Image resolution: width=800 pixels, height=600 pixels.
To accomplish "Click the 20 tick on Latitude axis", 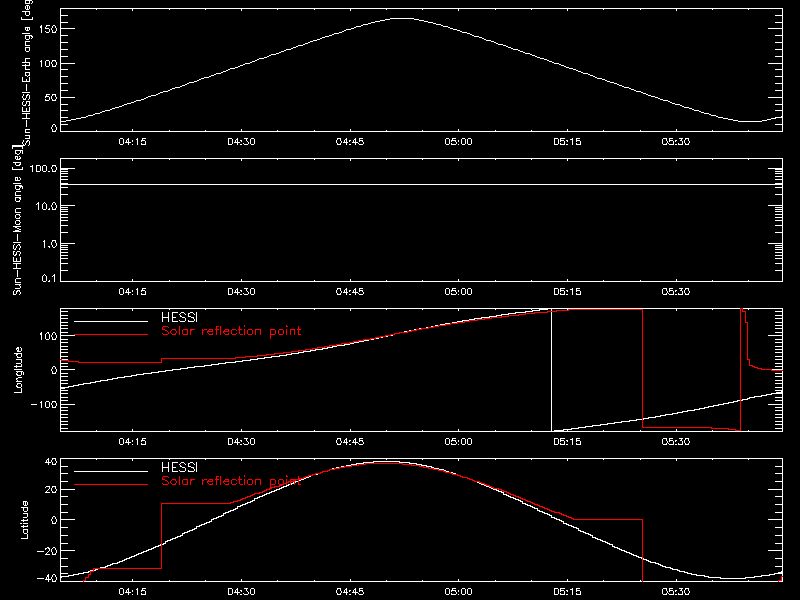I will click(51, 490).
